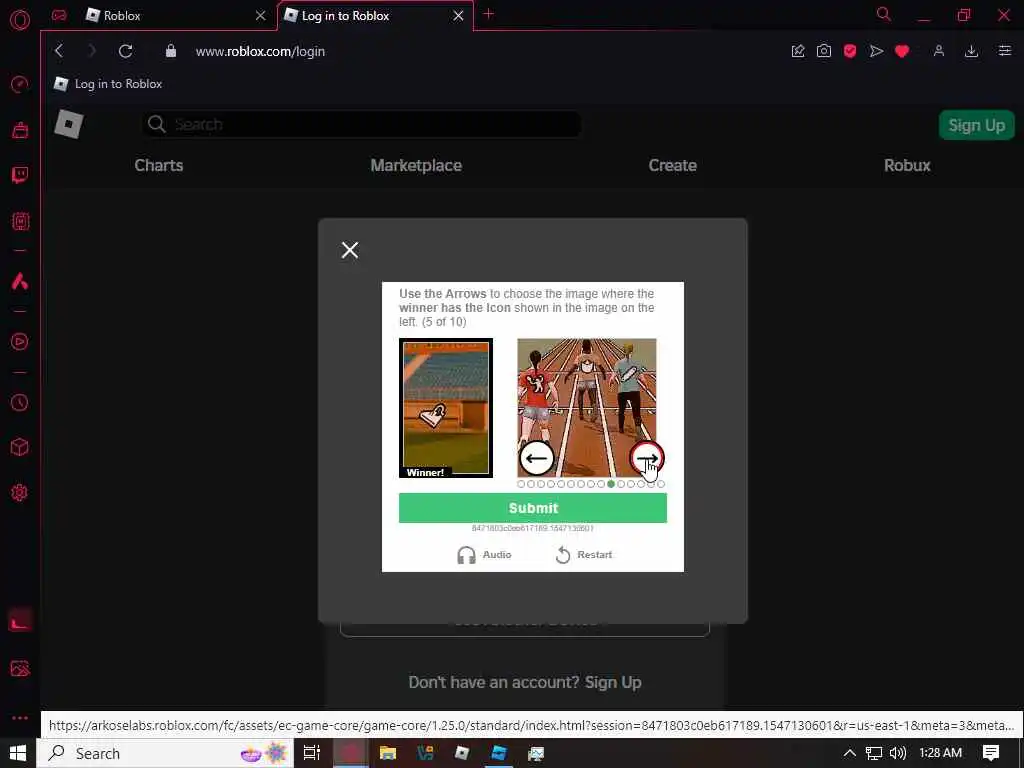Restart the captcha challenge
1024x768 pixels.
[x=584, y=554]
